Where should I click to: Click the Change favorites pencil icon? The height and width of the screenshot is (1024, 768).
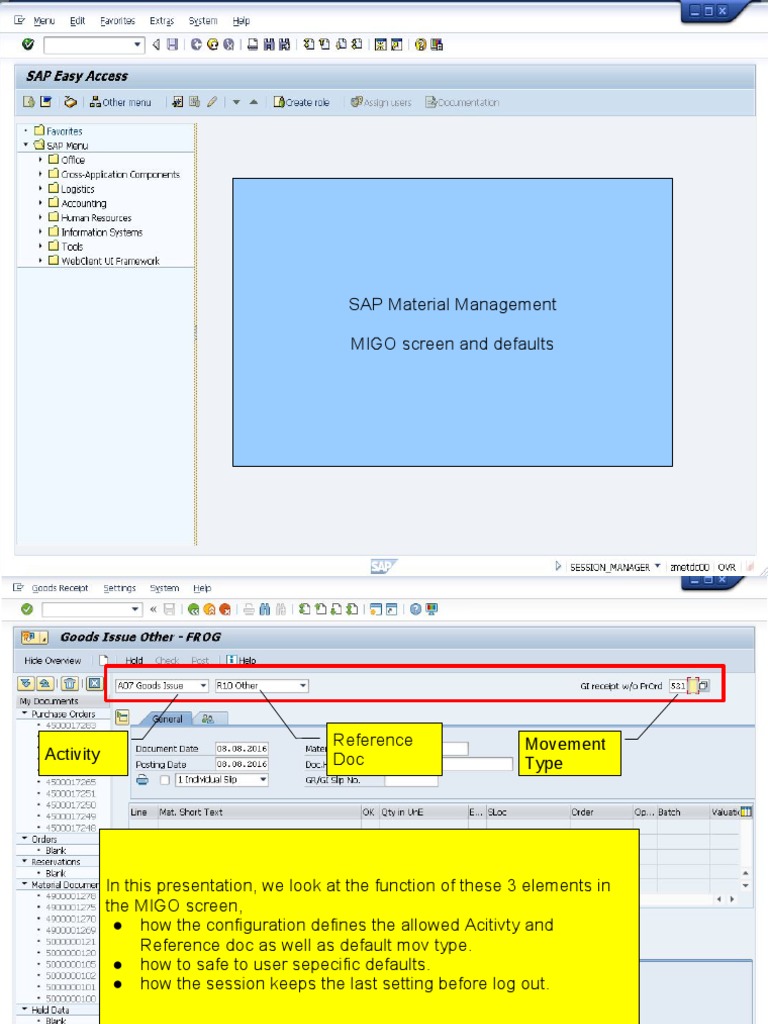click(x=212, y=102)
